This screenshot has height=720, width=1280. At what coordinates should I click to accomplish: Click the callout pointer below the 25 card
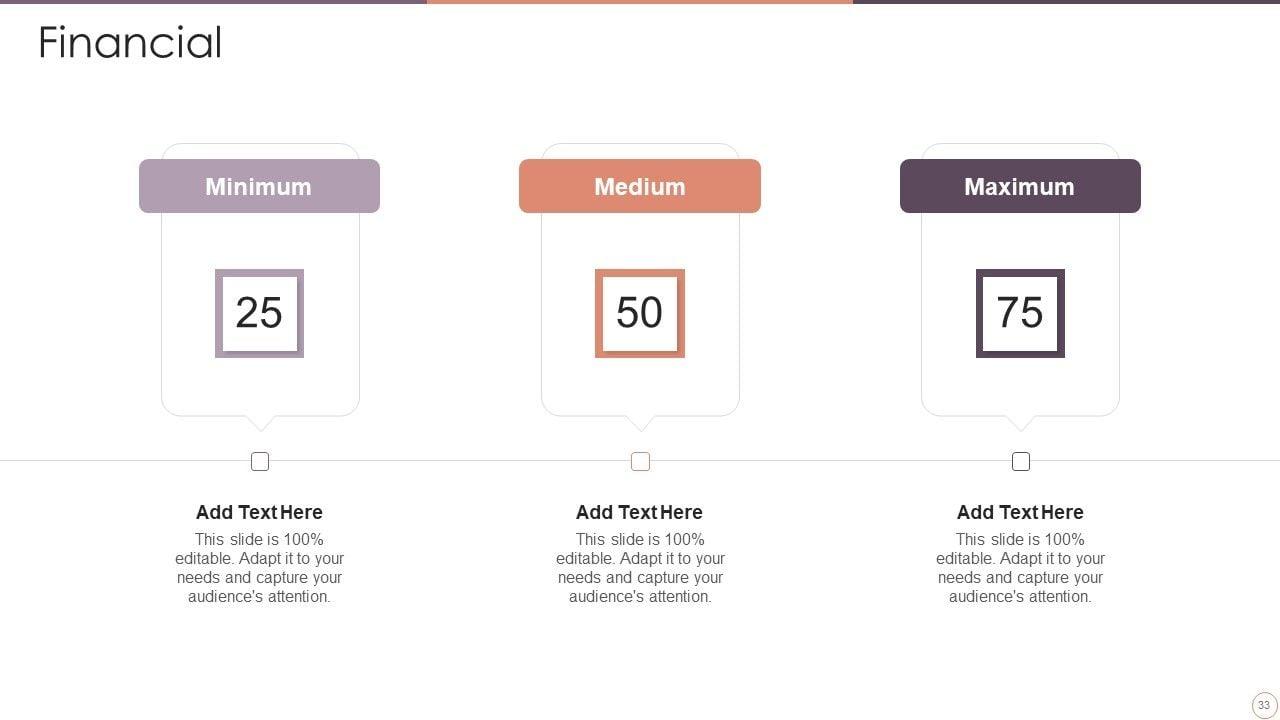tap(260, 423)
